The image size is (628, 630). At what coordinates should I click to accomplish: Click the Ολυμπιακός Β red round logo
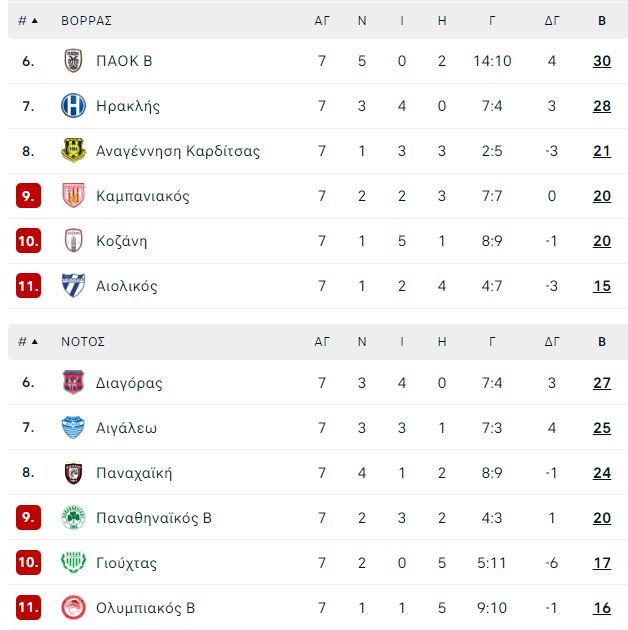pos(73,608)
